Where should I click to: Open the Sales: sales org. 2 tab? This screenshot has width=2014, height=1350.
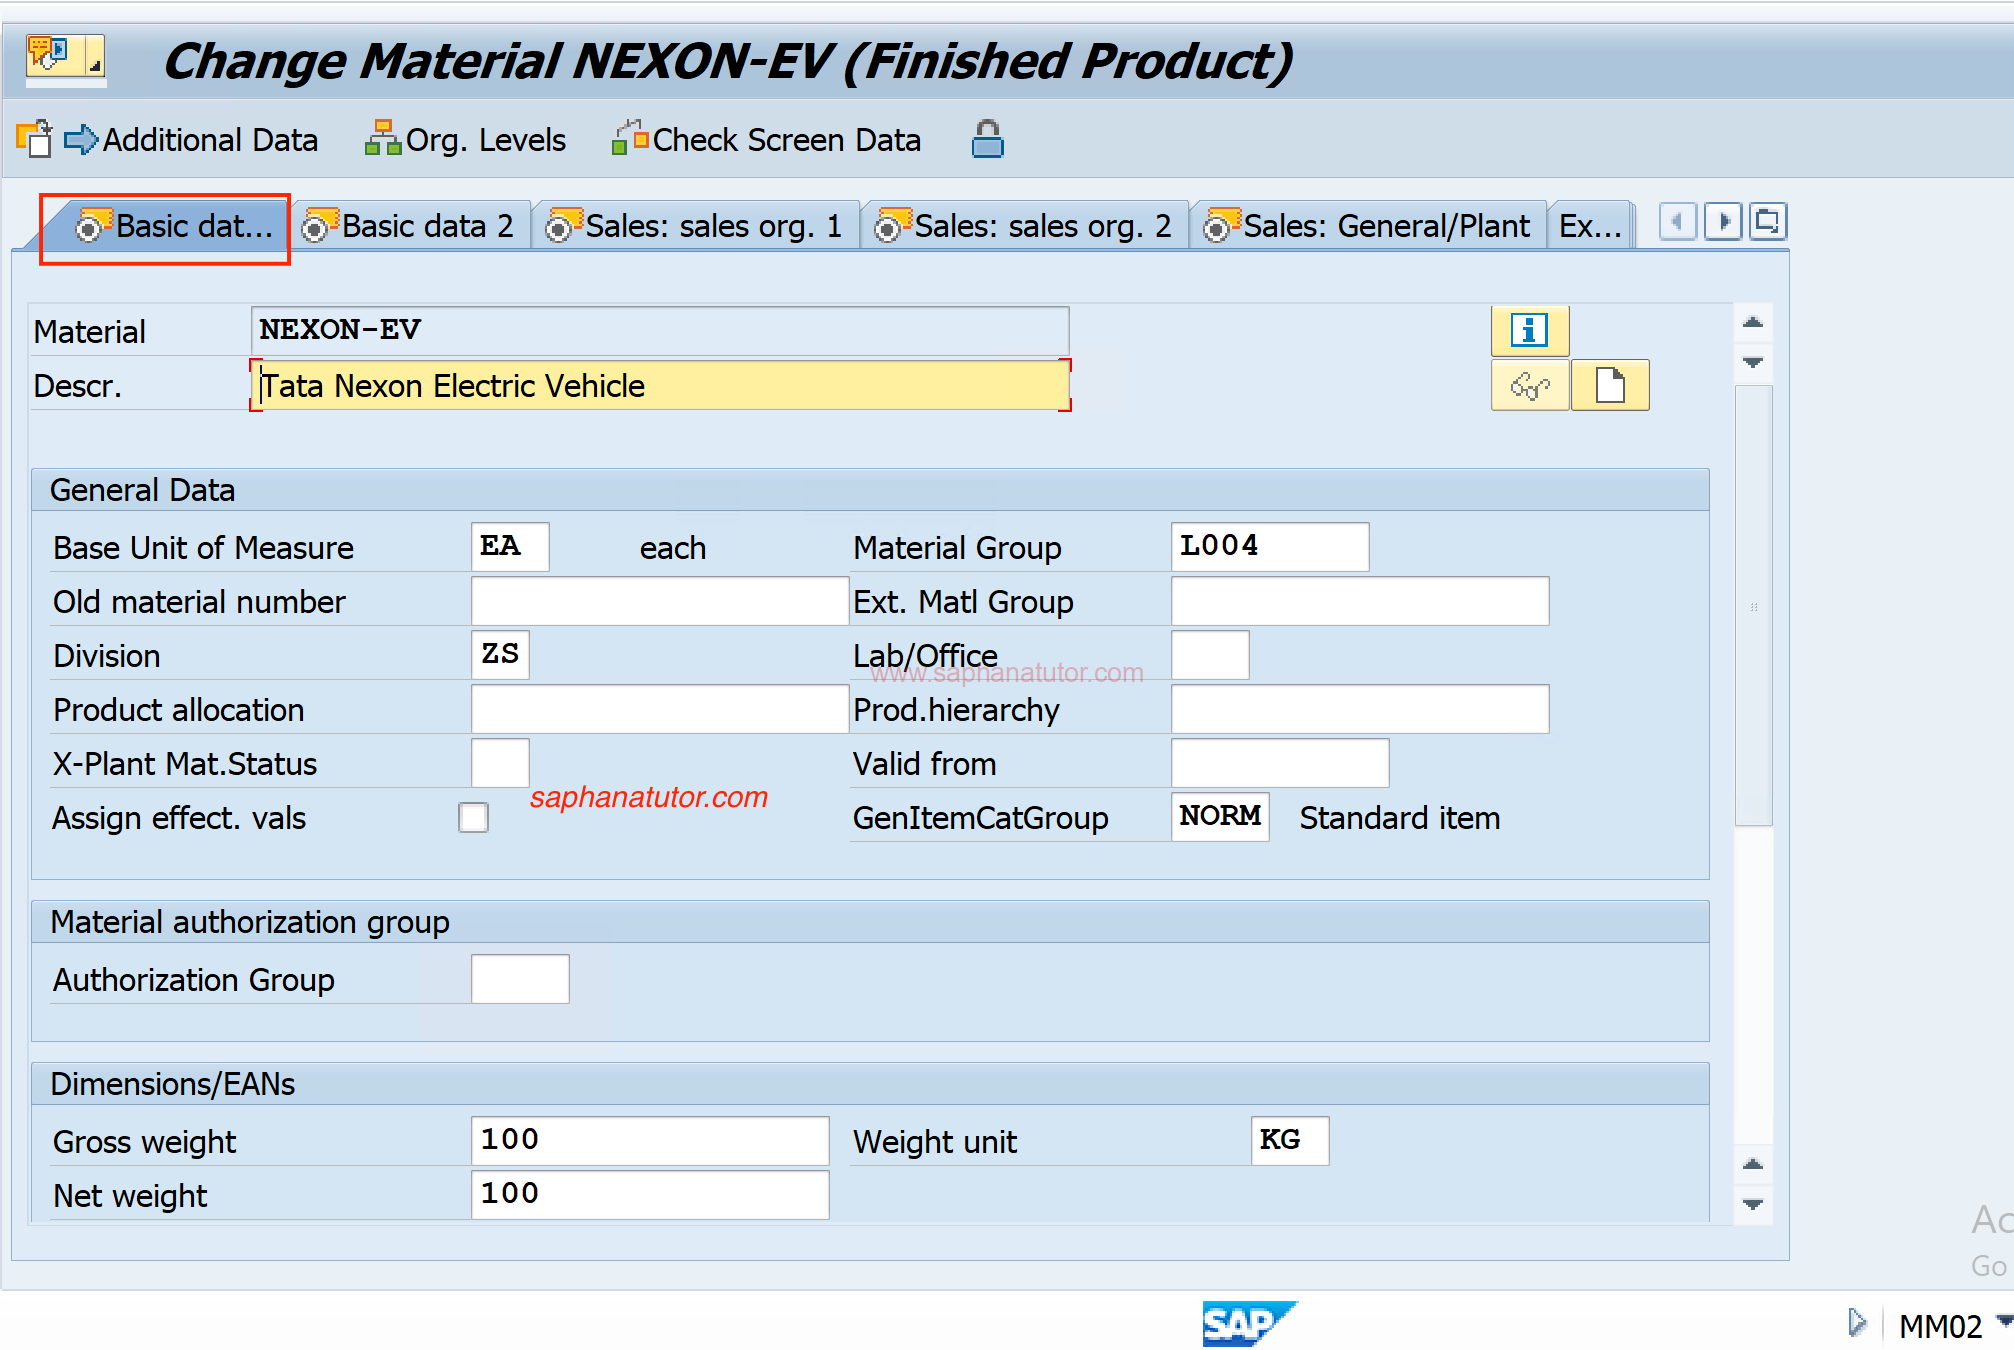[1025, 226]
